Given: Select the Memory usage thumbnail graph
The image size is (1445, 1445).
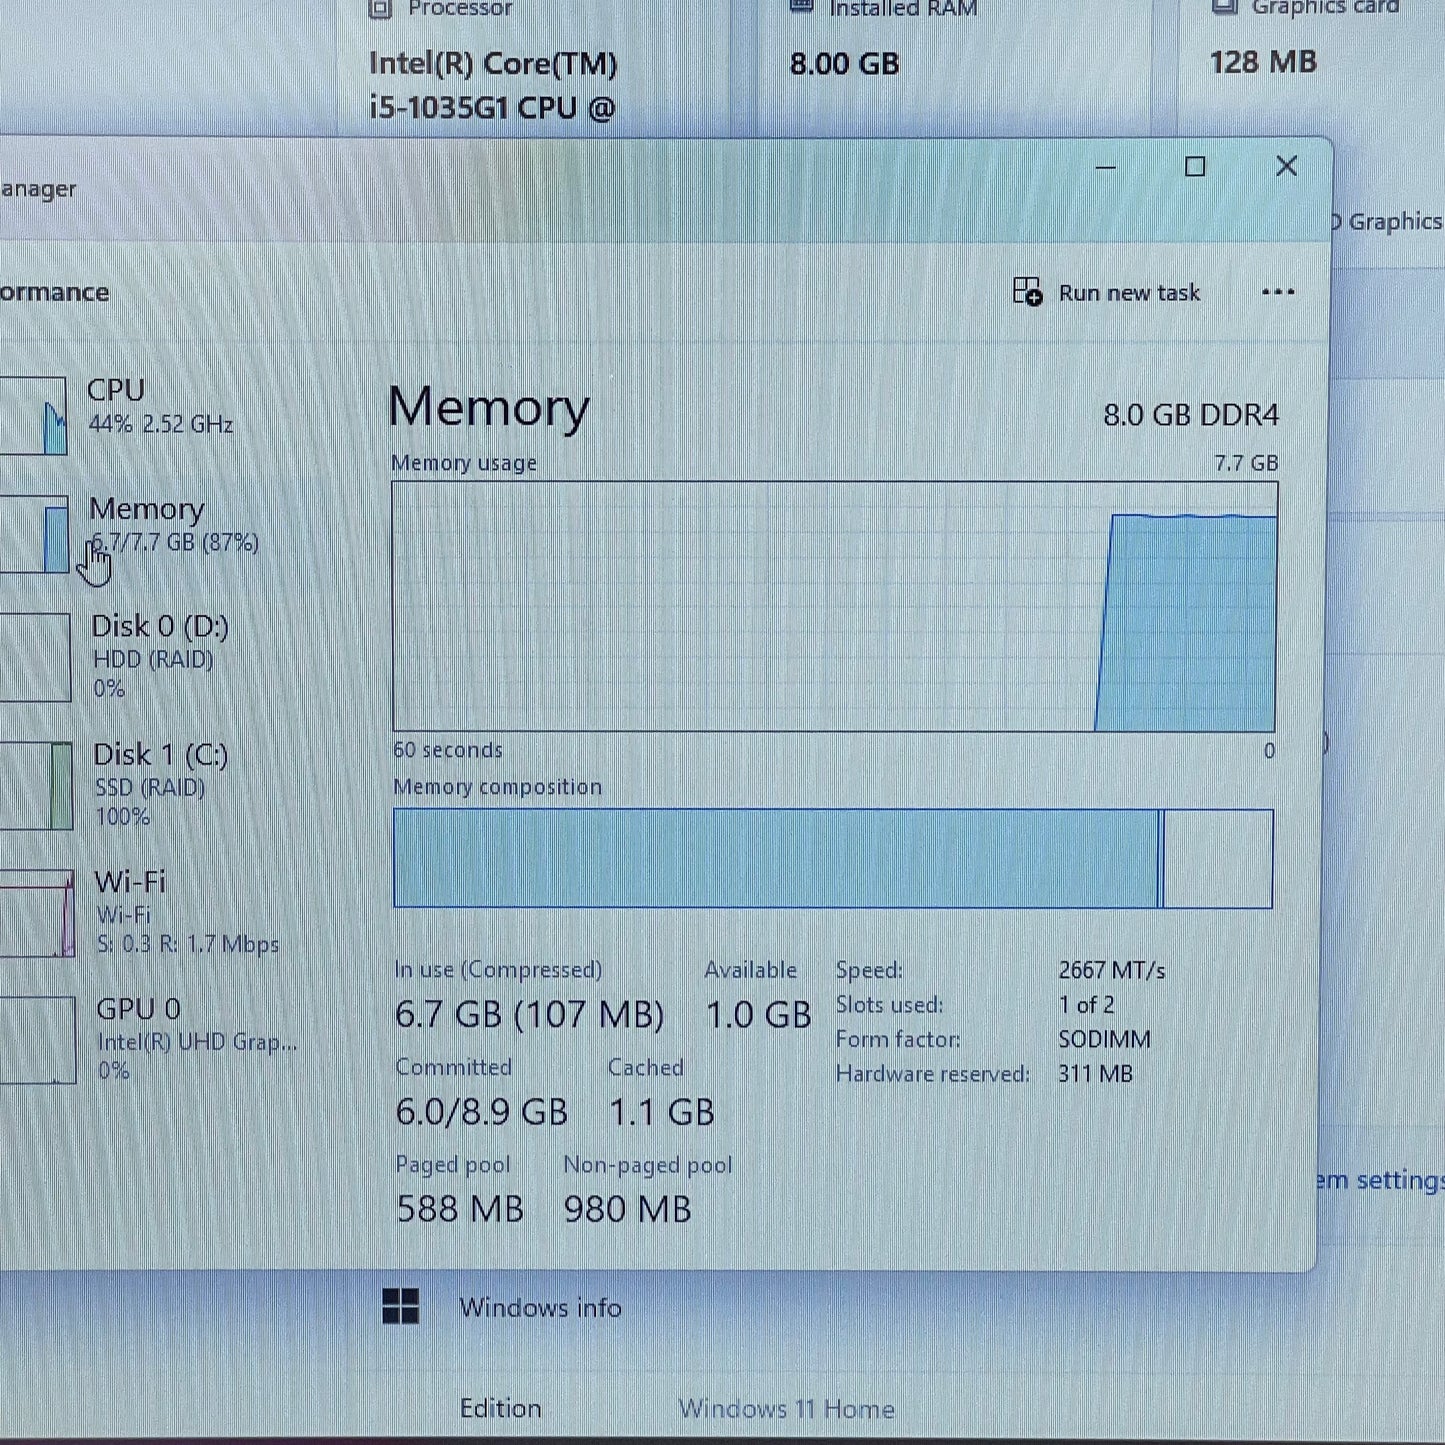Looking at the screenshot, I should tap(34, 534).
